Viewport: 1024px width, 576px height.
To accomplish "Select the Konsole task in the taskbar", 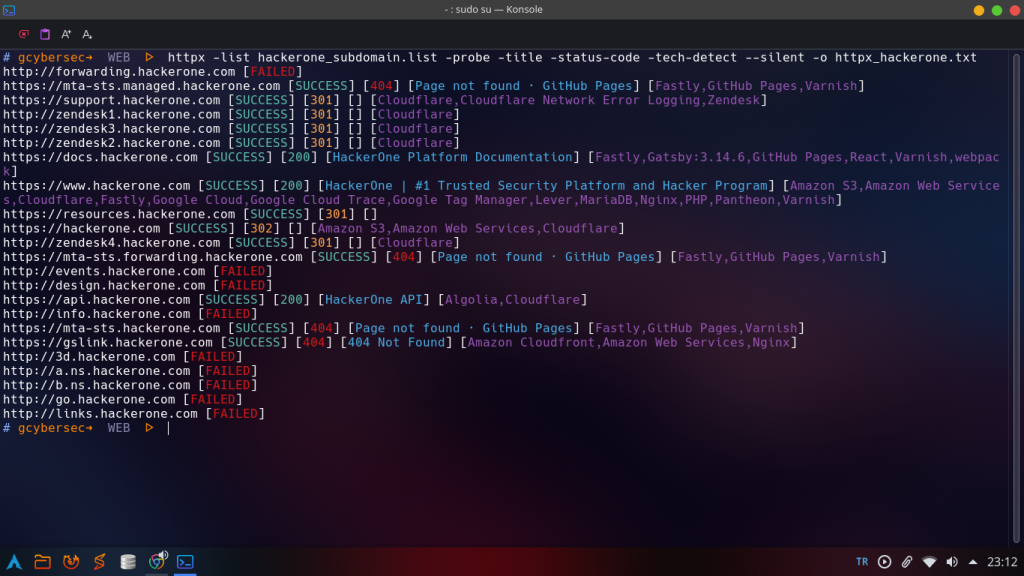I will coord(185,561).
